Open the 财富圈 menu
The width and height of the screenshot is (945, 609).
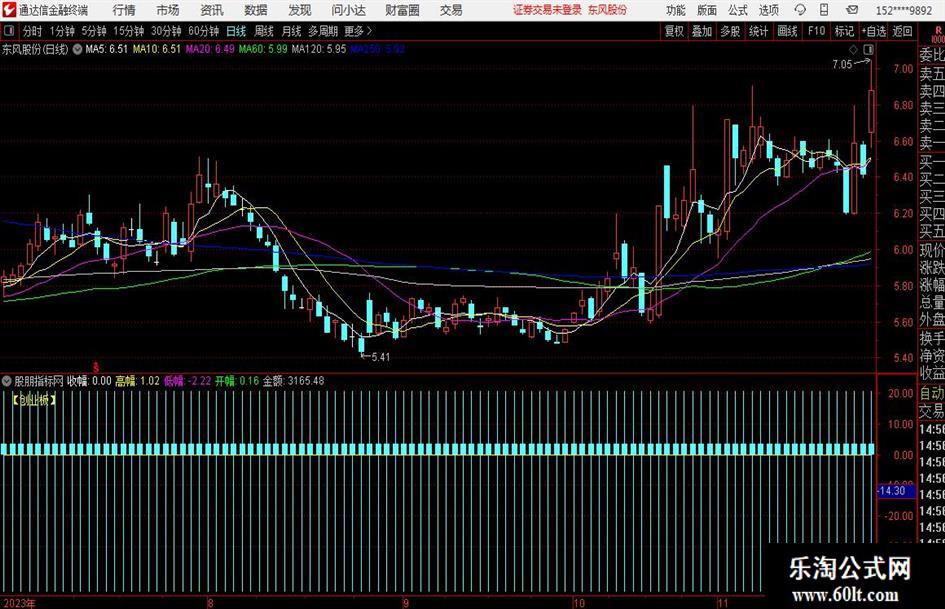click(x=402, y=10)
